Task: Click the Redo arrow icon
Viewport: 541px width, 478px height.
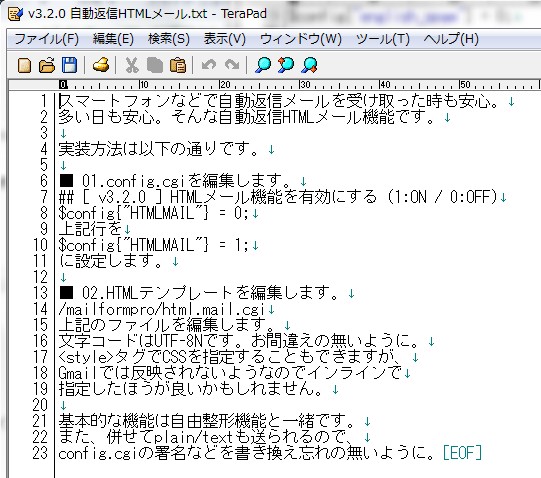Action: tap(232, 65)
